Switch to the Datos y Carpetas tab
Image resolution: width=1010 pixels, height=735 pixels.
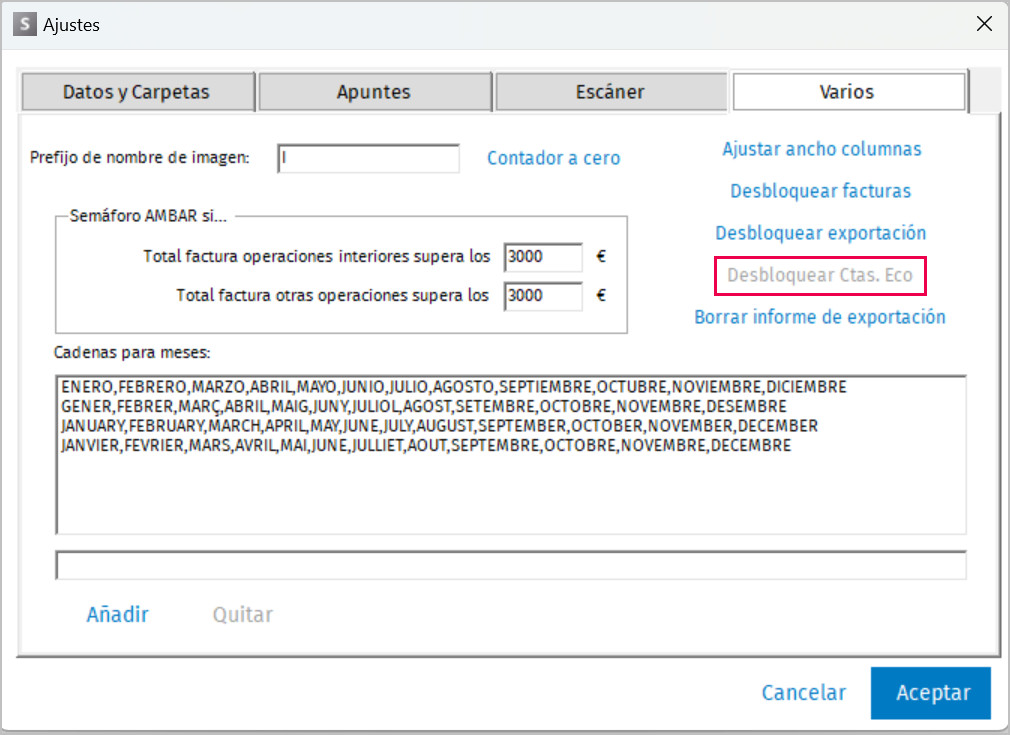pyautogui.click(x=138, y=92)
